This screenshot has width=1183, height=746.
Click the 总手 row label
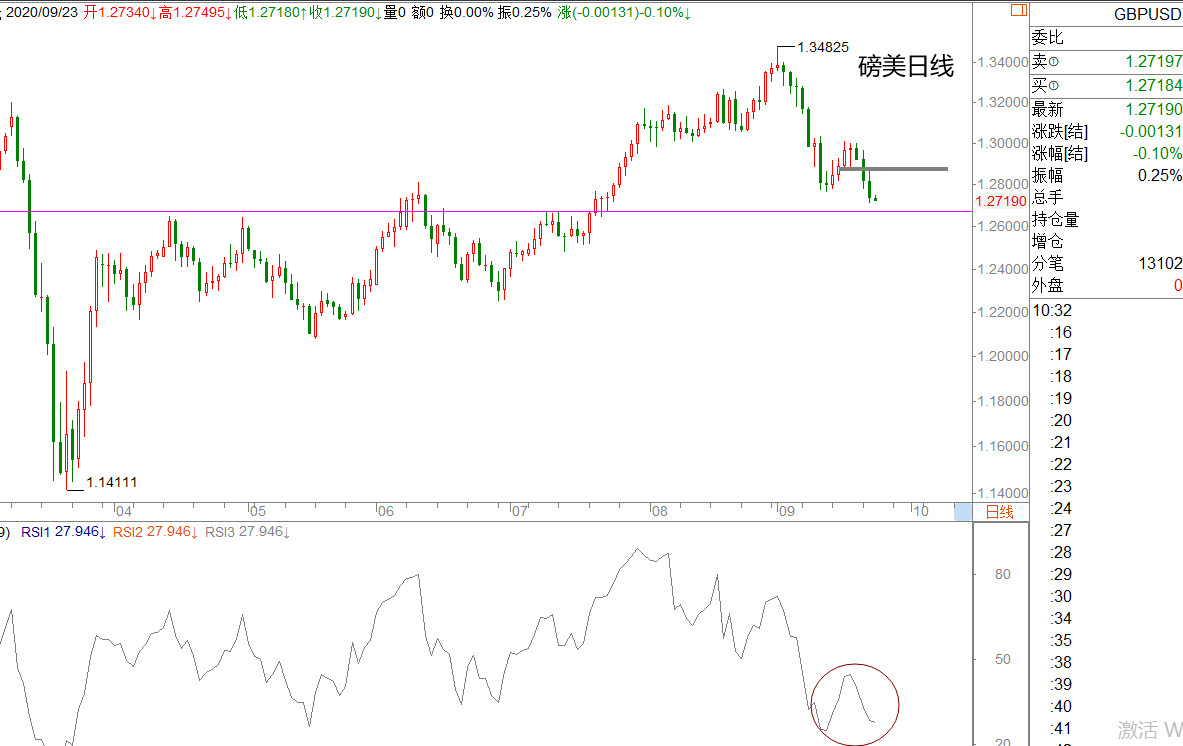[x=1047, y=198]
